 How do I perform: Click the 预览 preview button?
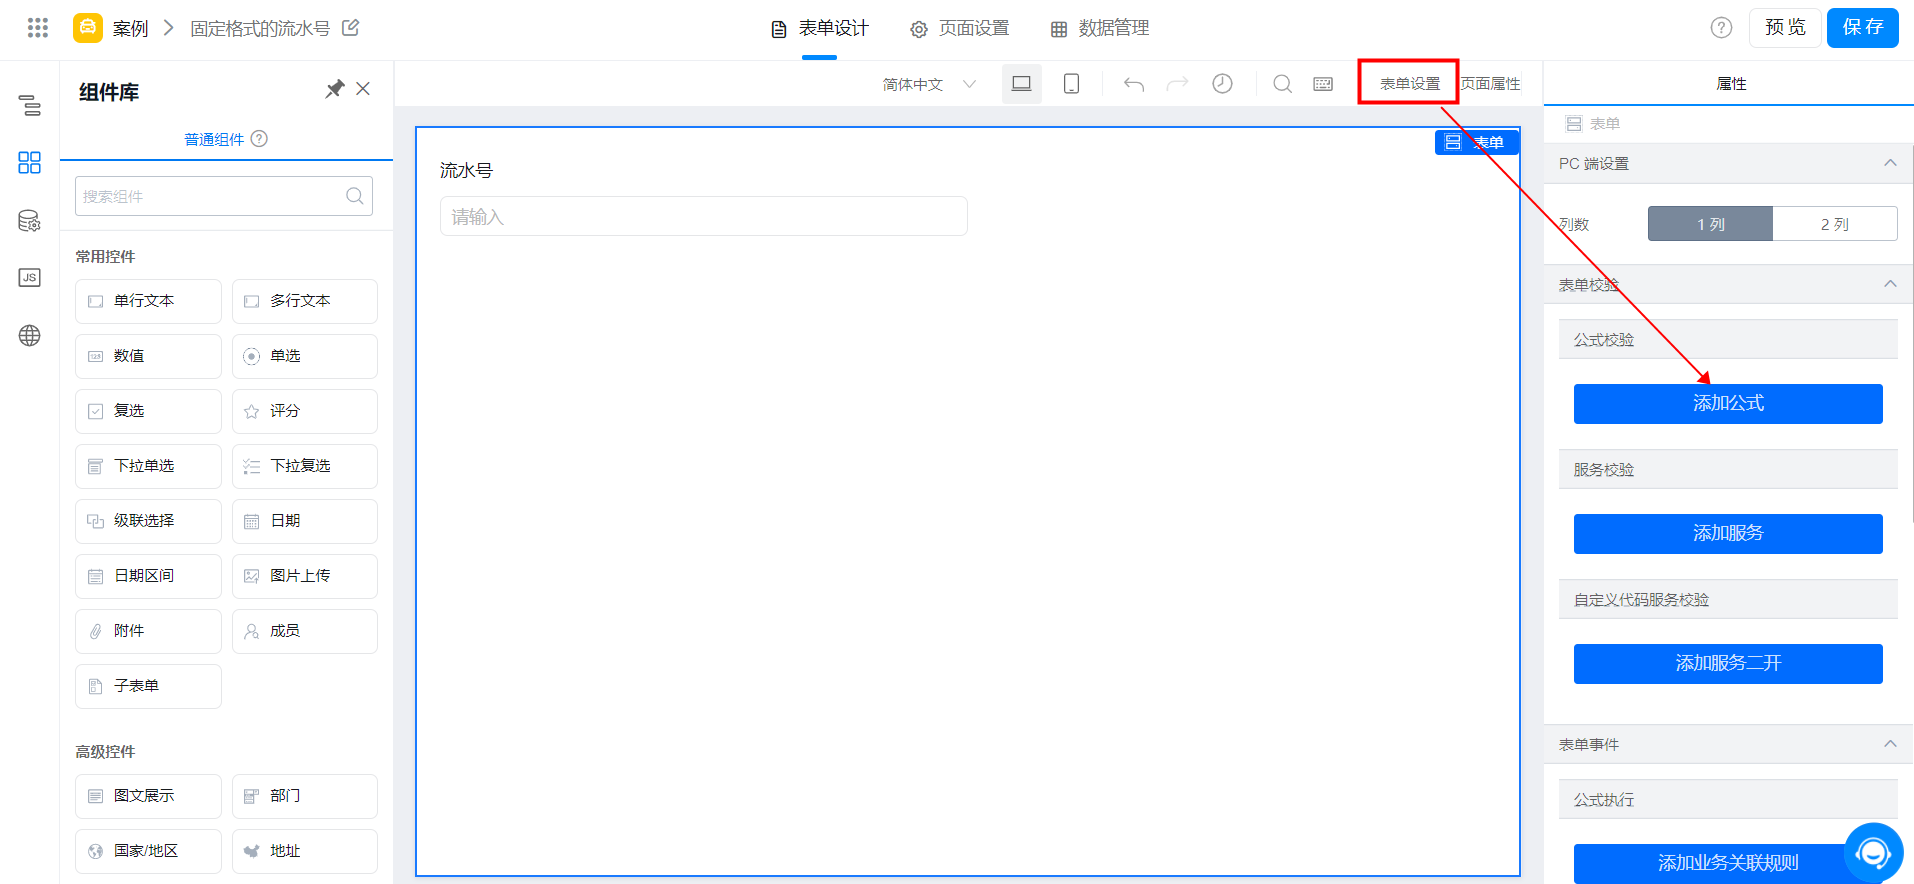pos(1785,28)
